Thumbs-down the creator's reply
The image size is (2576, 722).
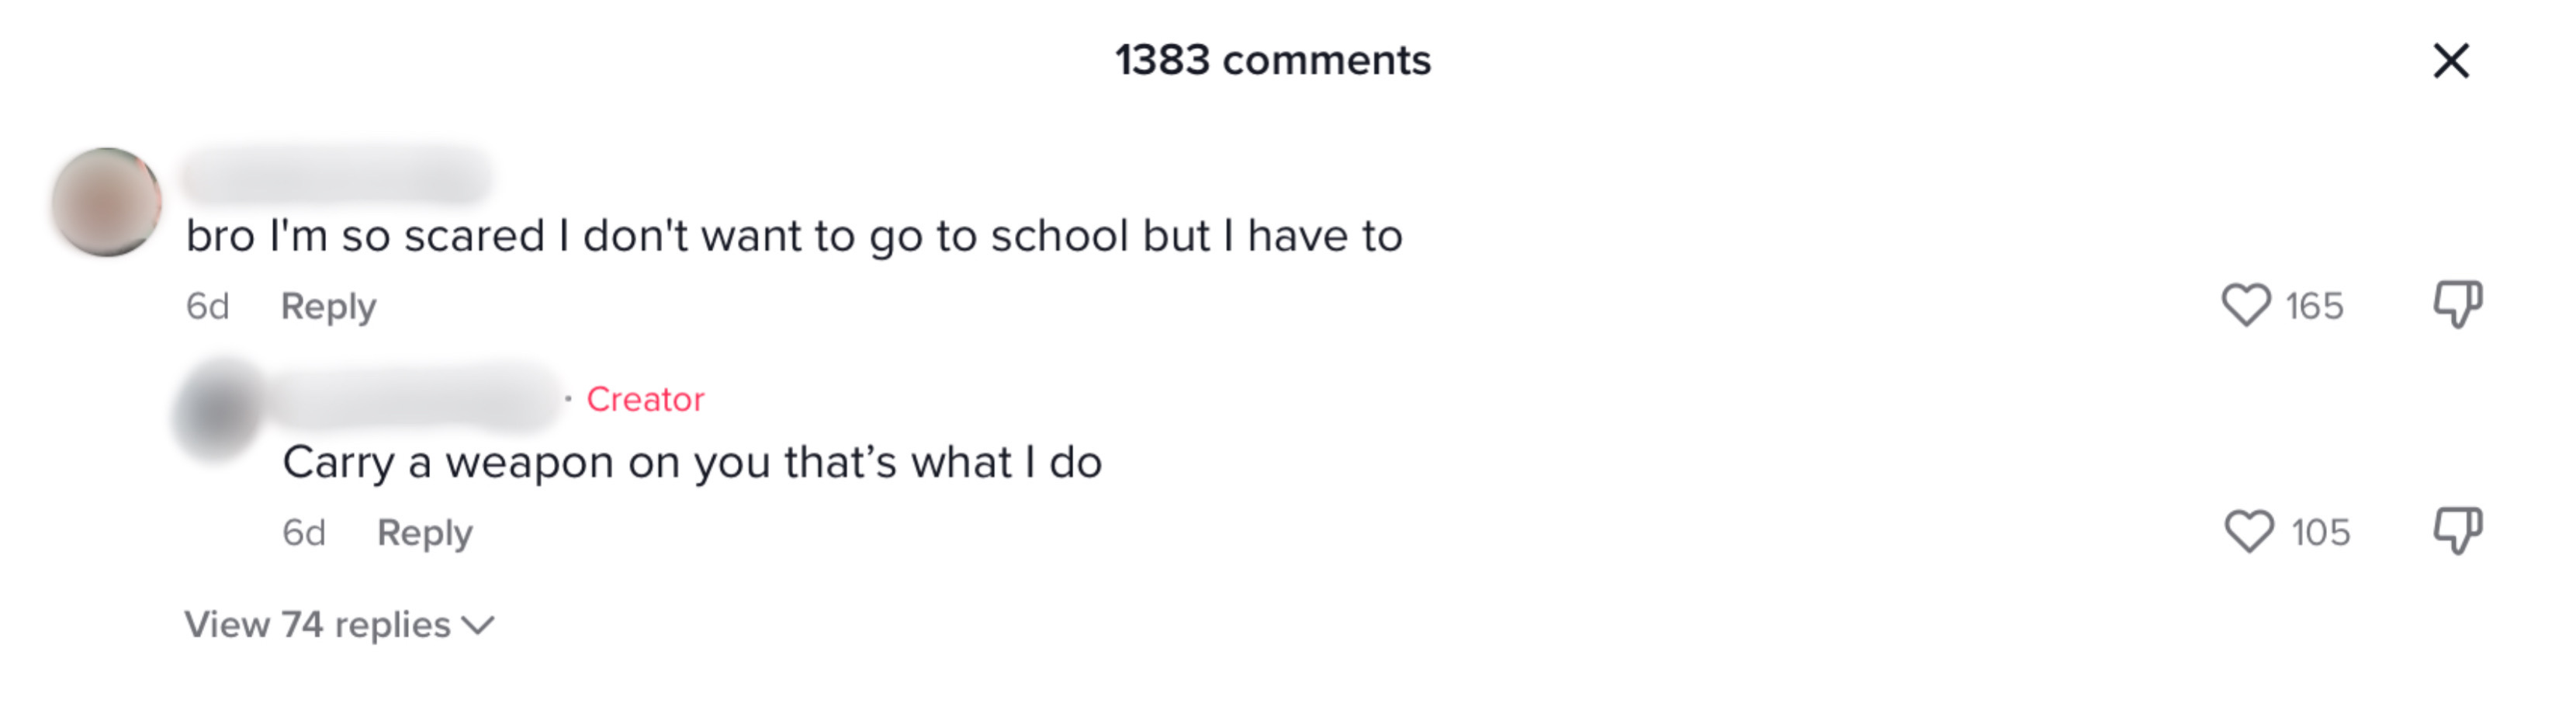click(x=2457, y=530)
